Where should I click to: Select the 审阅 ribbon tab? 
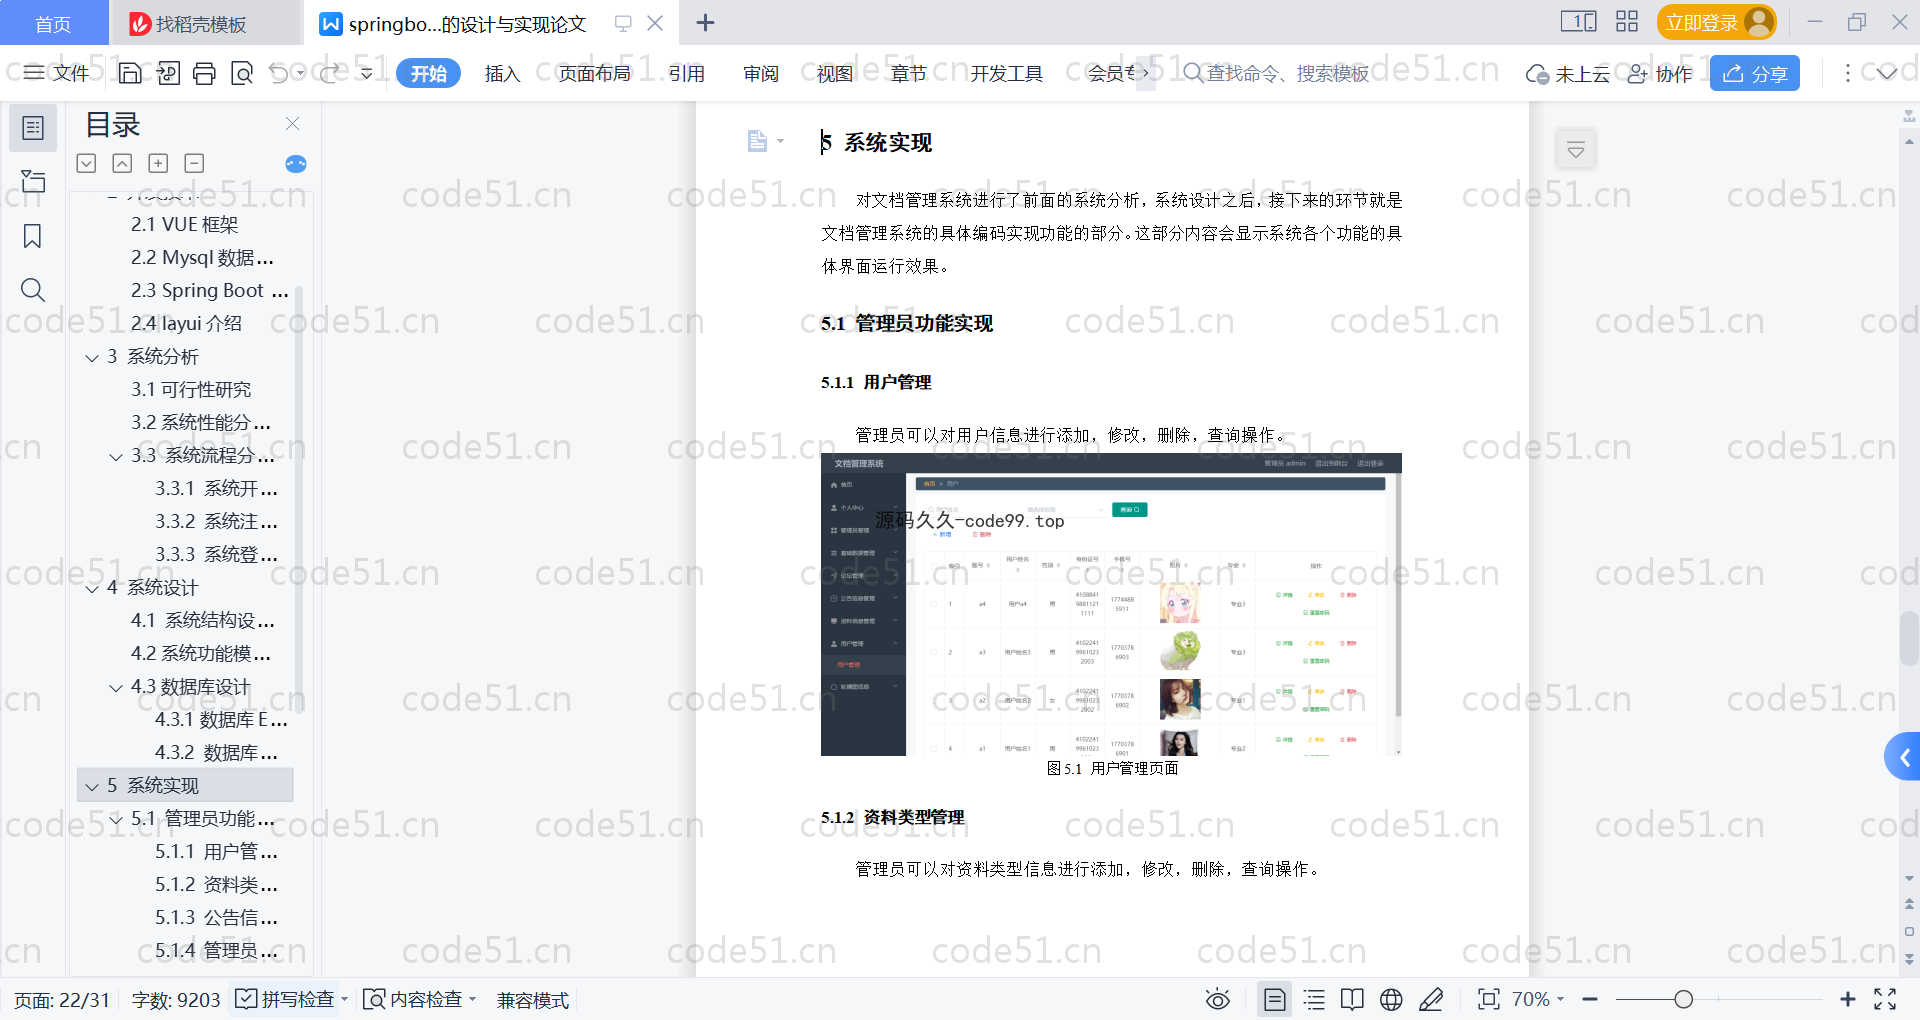pyautogui.click(x=761, y=74)
